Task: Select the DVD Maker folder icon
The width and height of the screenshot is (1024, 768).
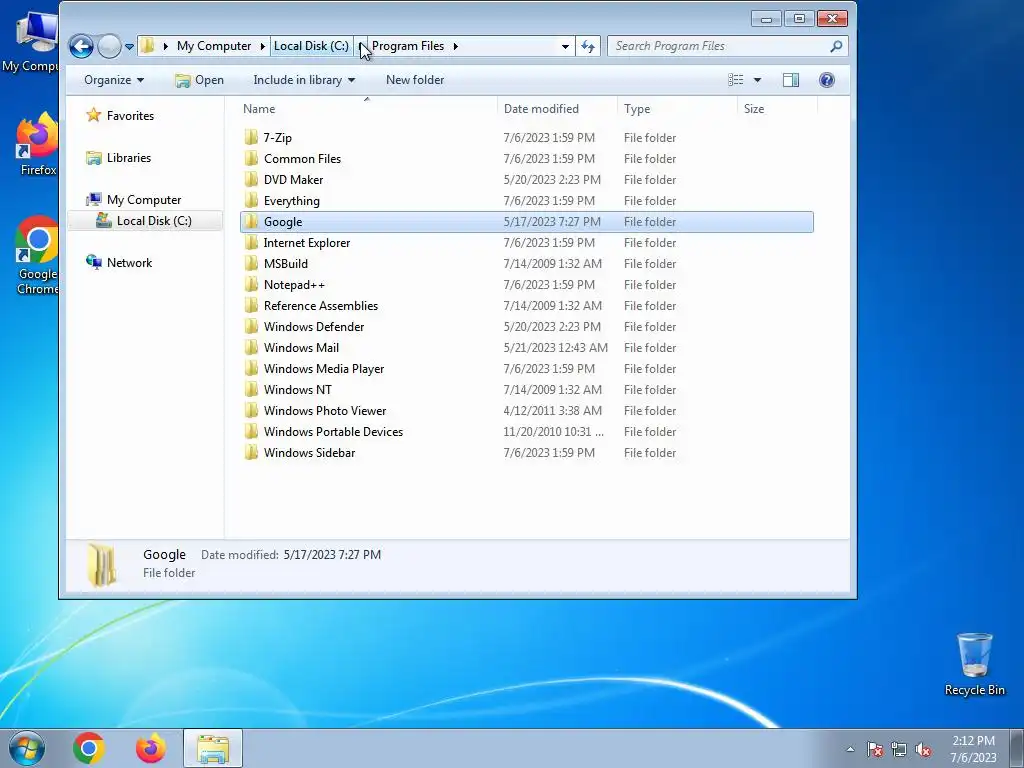Action: pos(251,179)
